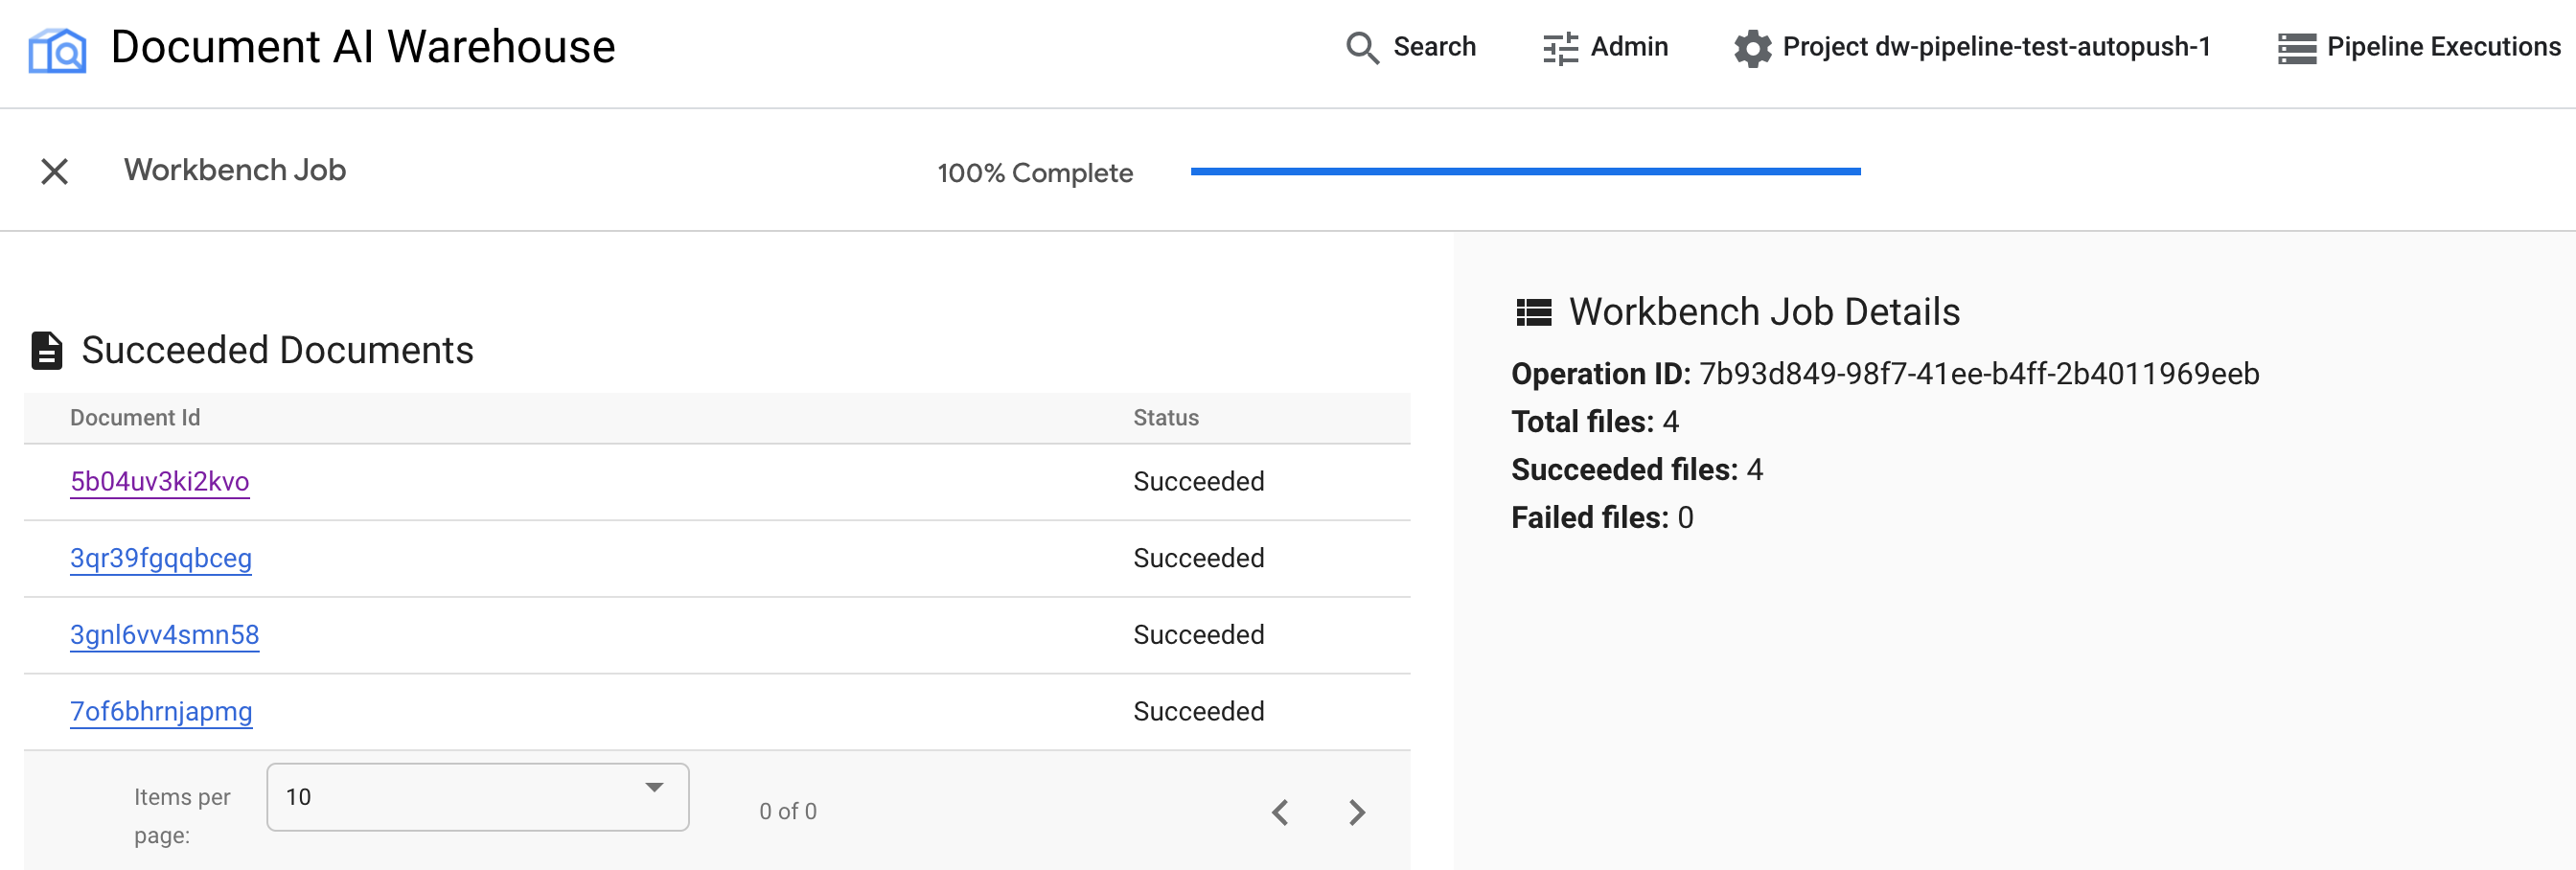Click the Document AI Warehouse title text
Viewport: 2576px width, 870px height.
[x=362, y=47]
